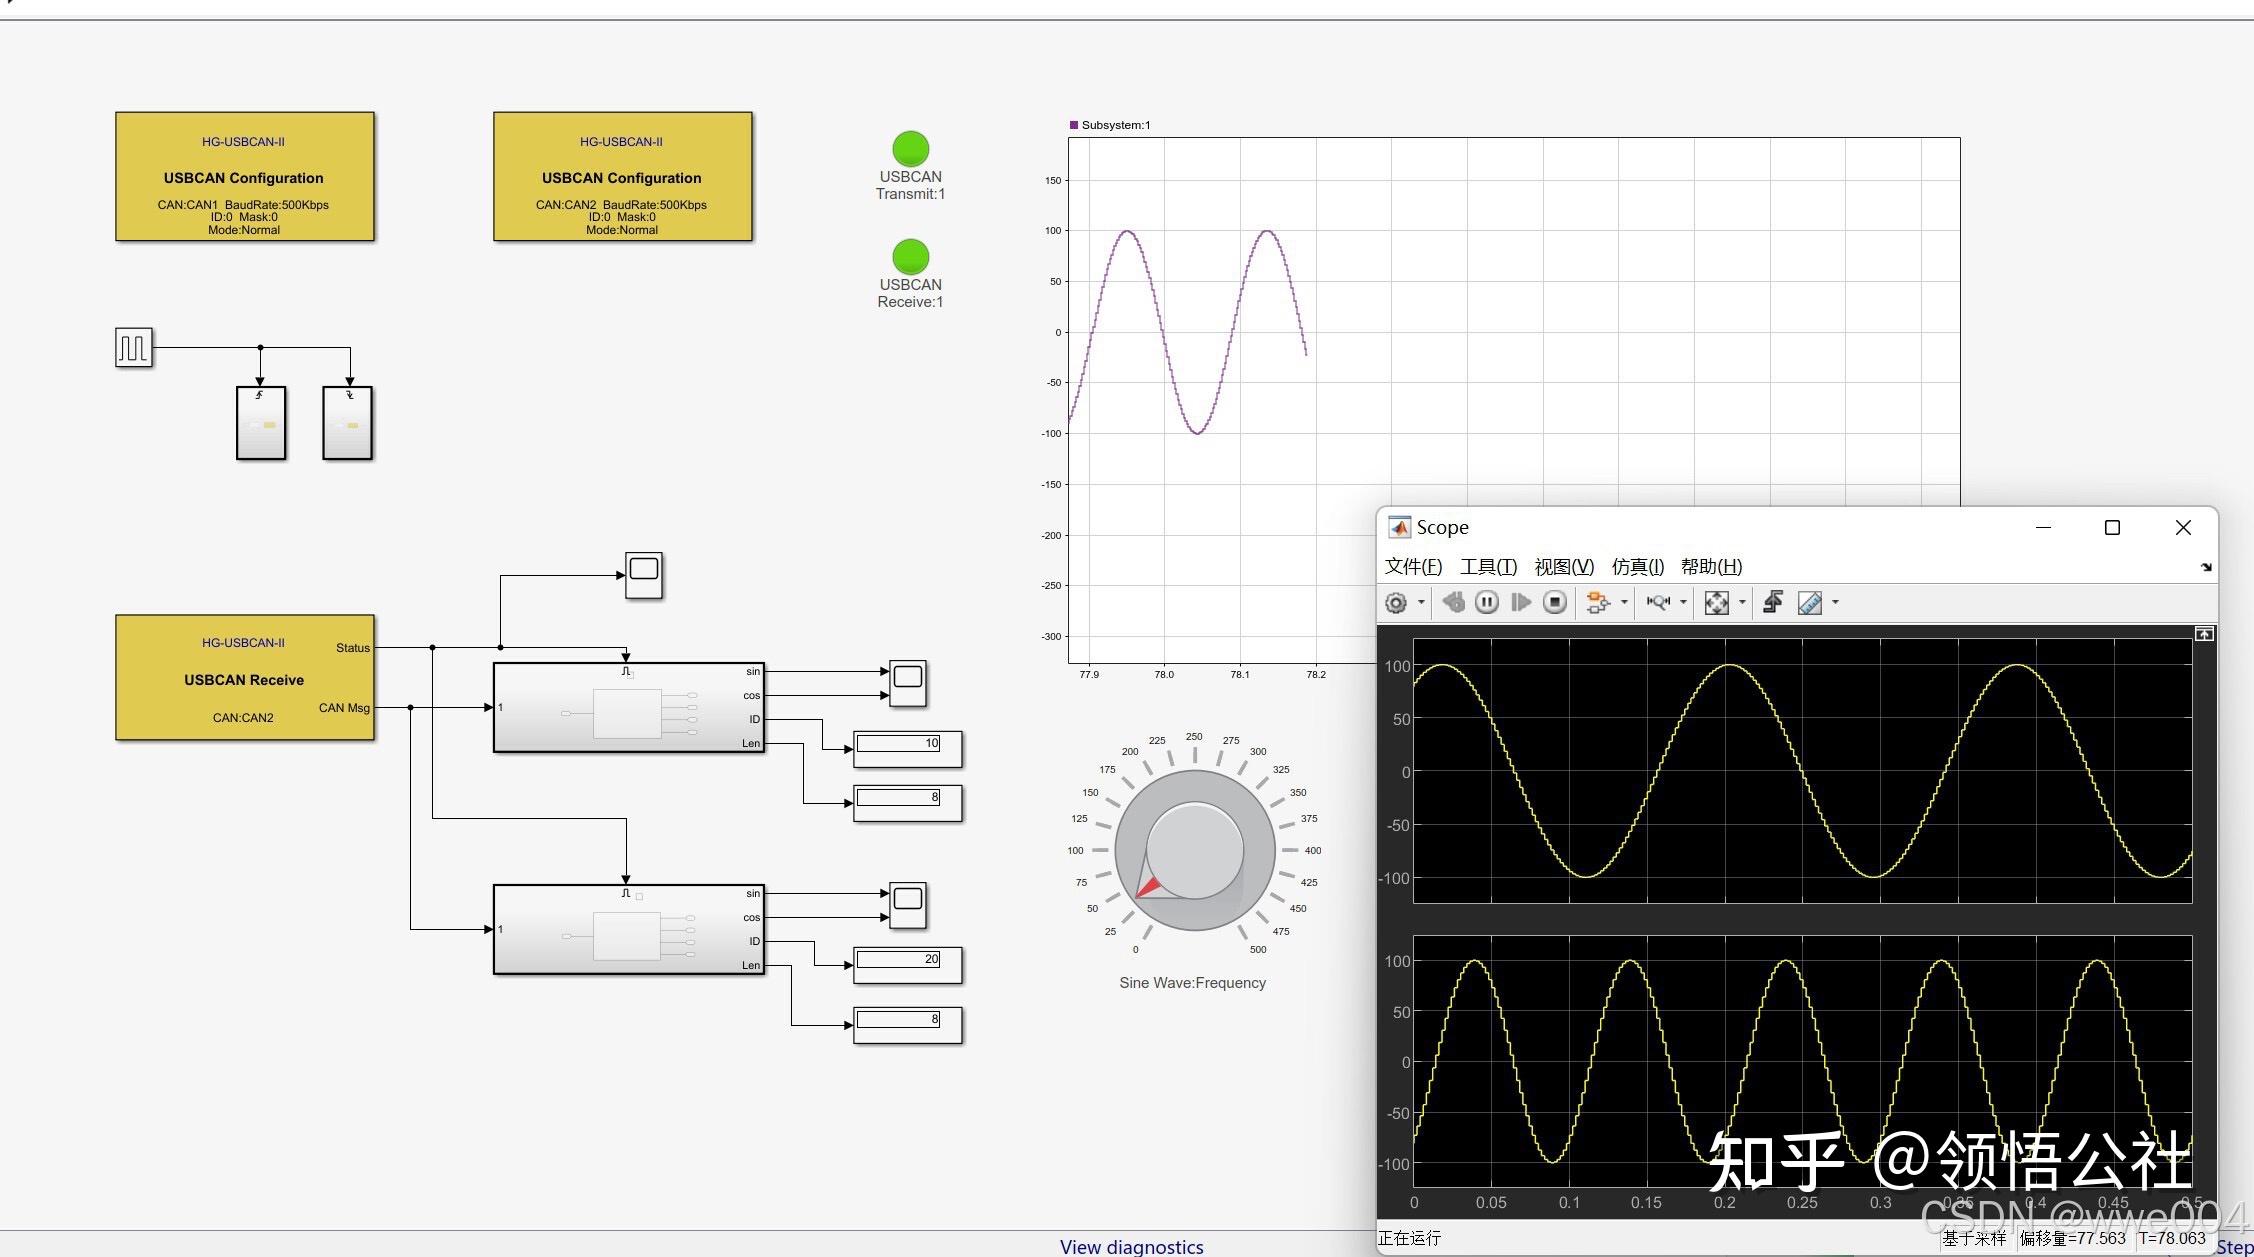
Task: Select the USBCAN Receive block
Action: coord(245,678)
